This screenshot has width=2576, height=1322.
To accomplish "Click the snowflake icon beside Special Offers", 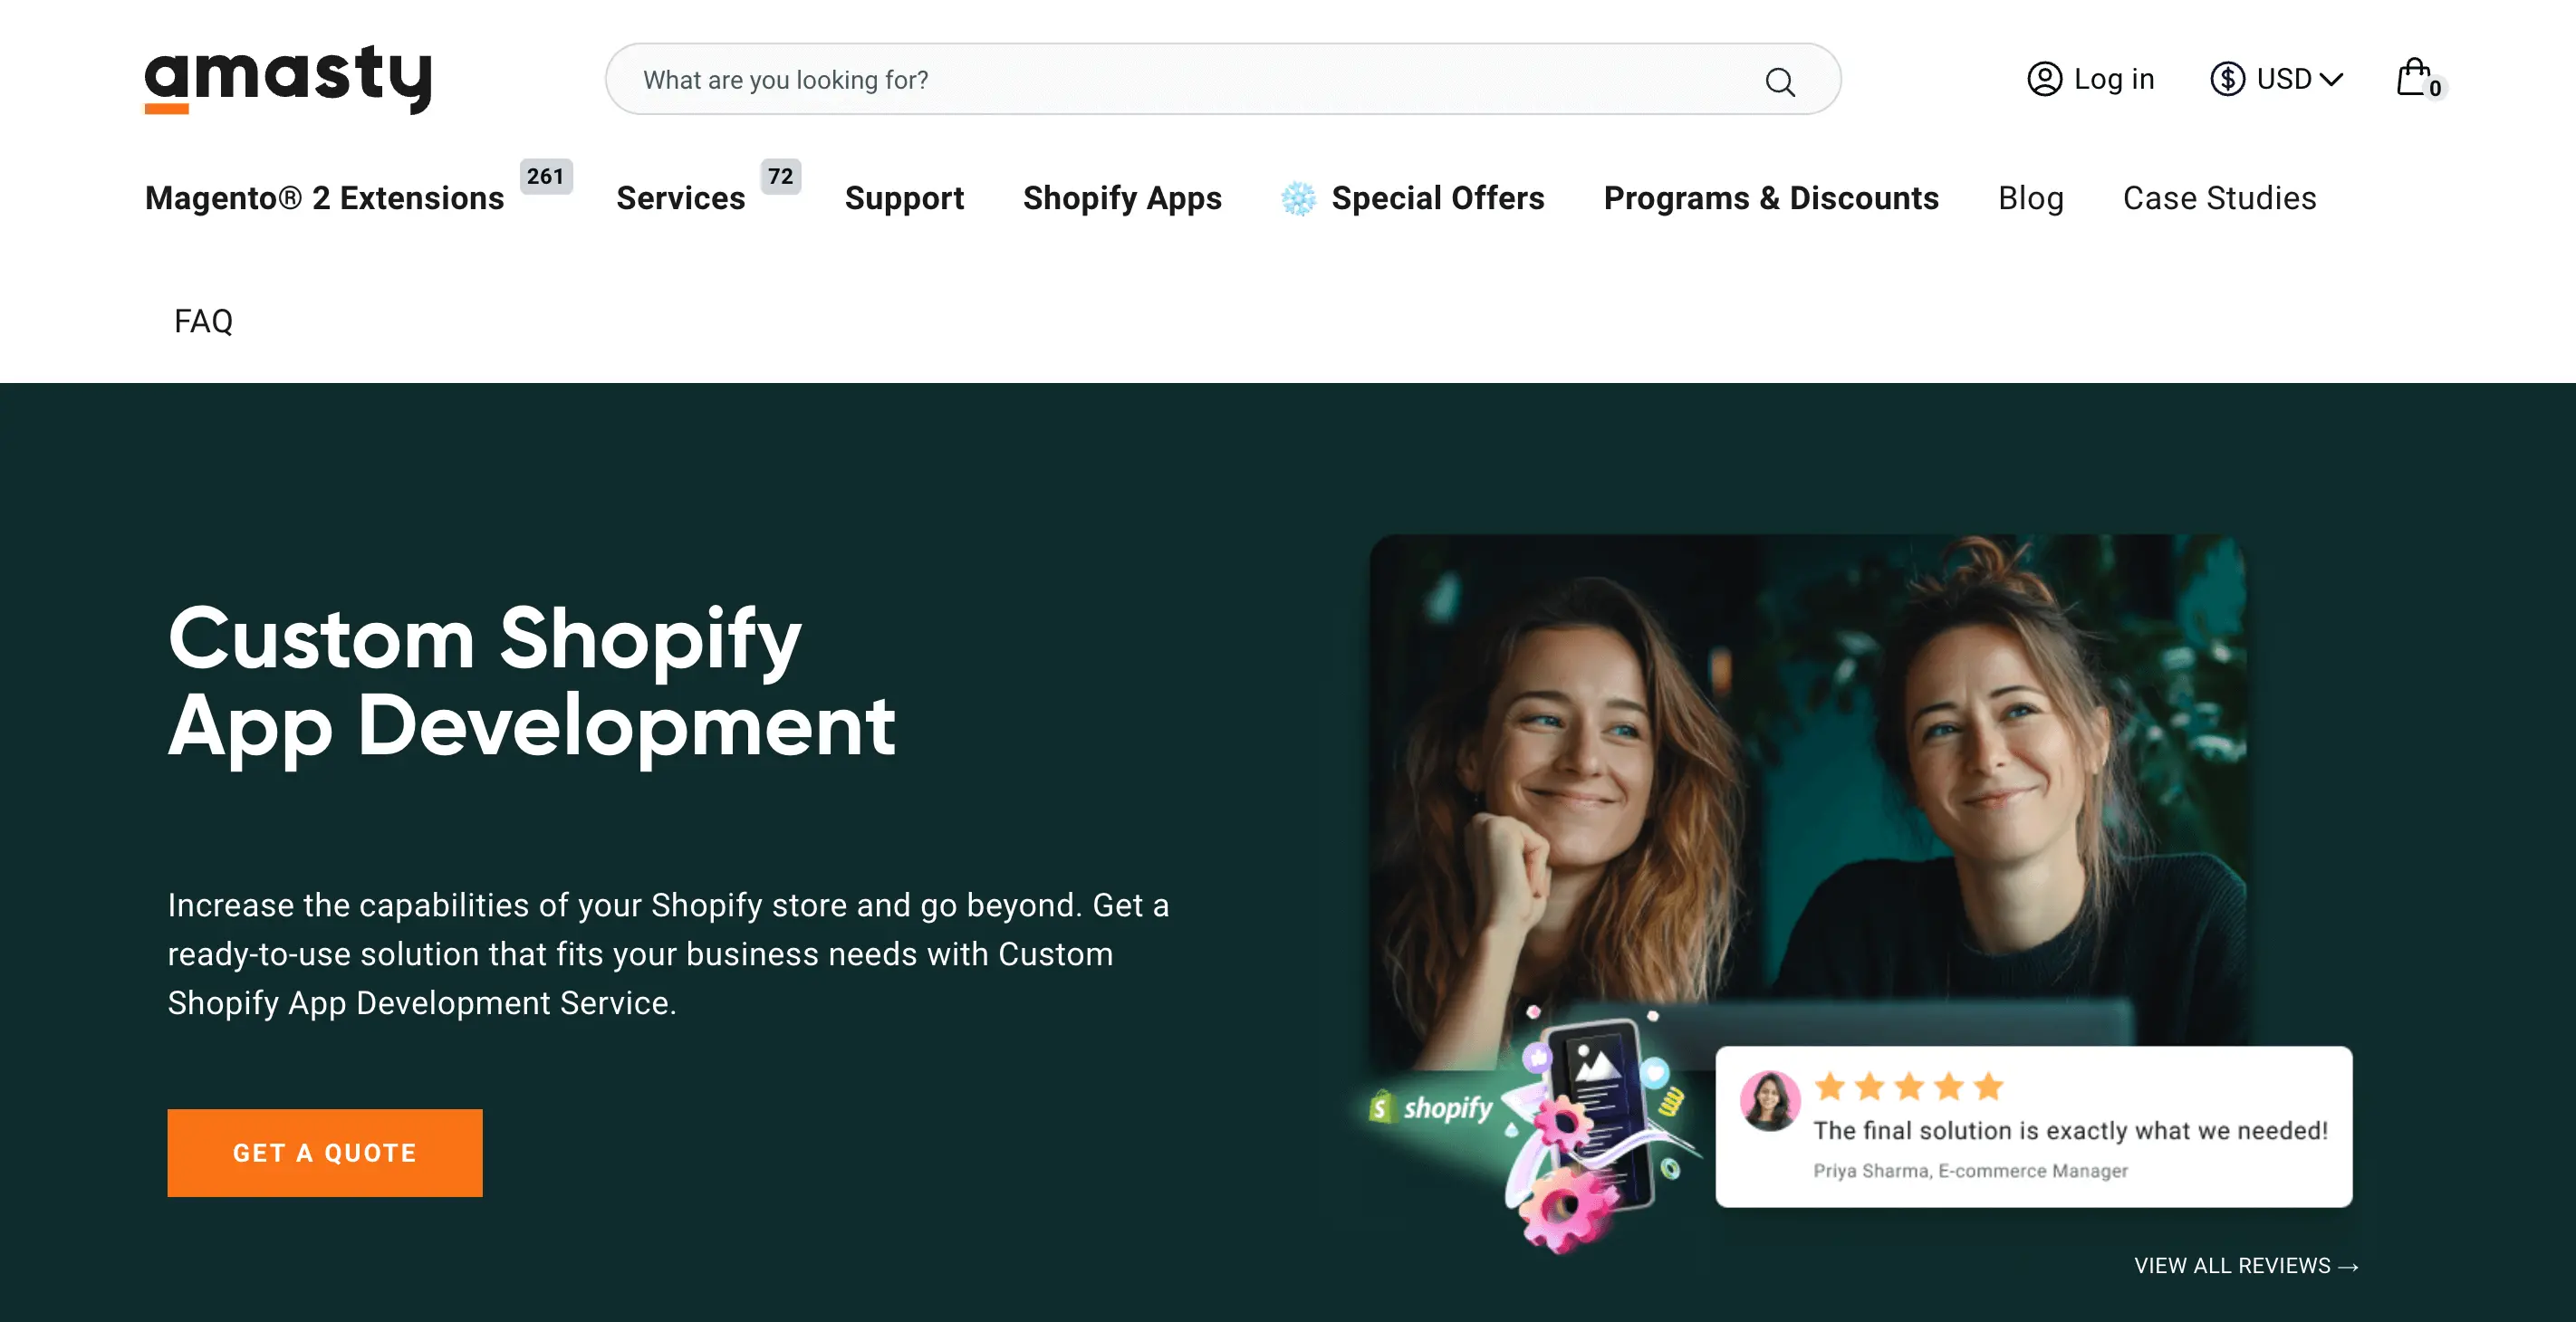I will pos(1298,198).
